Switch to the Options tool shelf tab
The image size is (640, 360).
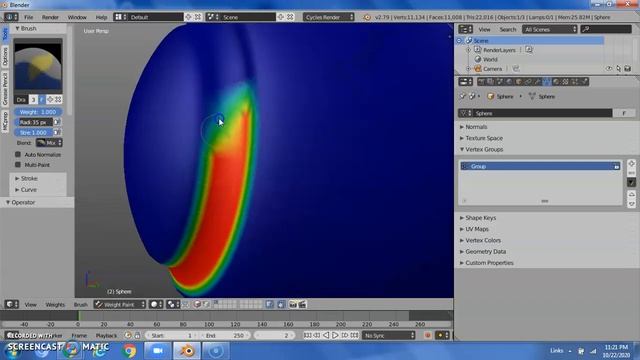(x=5, y=56)
